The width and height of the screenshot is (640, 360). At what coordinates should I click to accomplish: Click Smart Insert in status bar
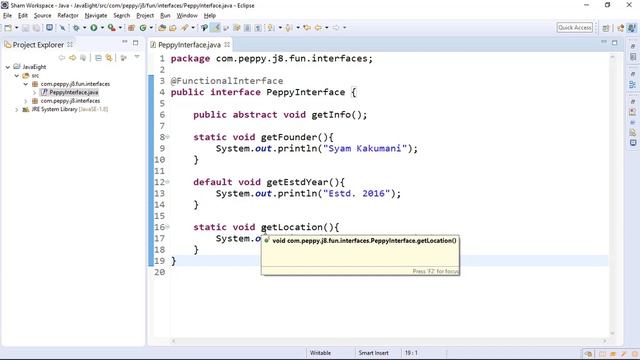pos(373,353)
